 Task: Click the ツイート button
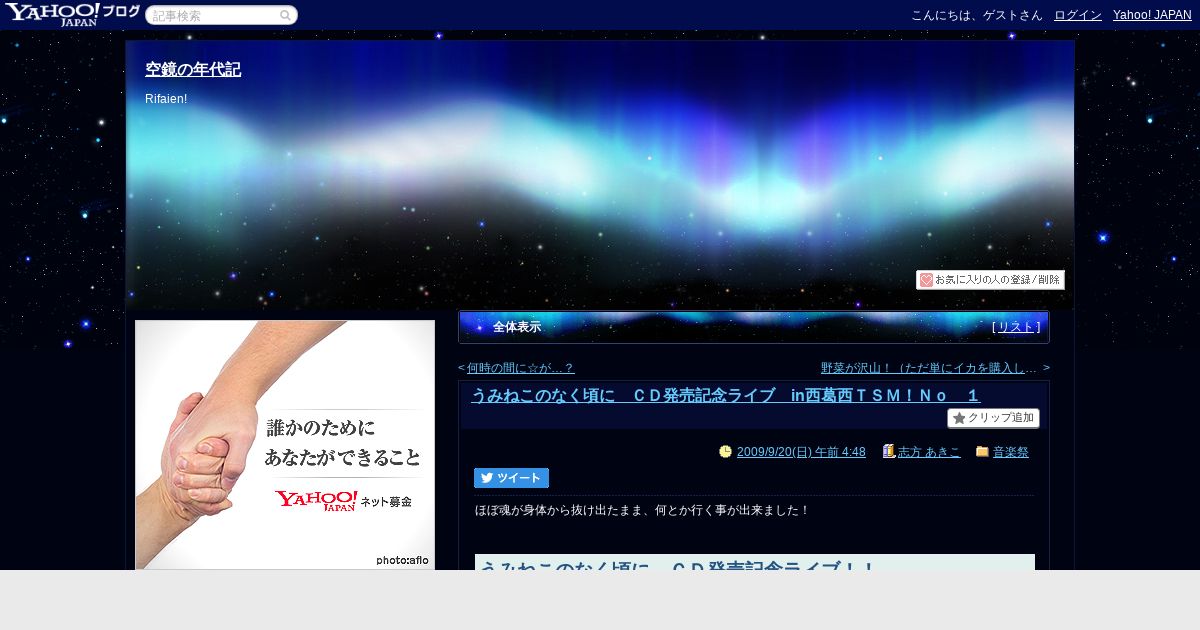(511, 478)
